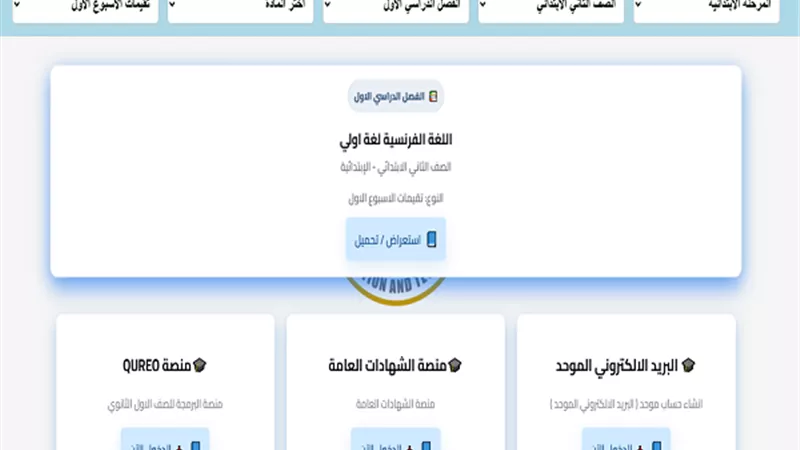Screen dimensions: 800x450
Task: Click الدخول الآن under منصة الشهادات العامة
Action: click(x=395, y=440)
